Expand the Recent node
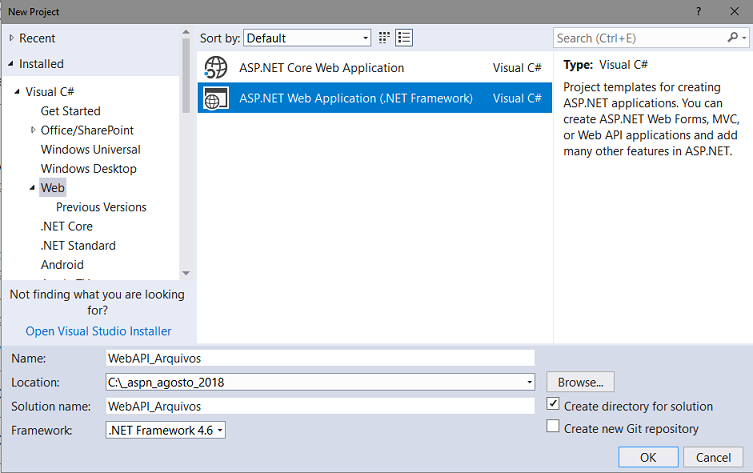 pyautogui.click(x=12, y=38)
